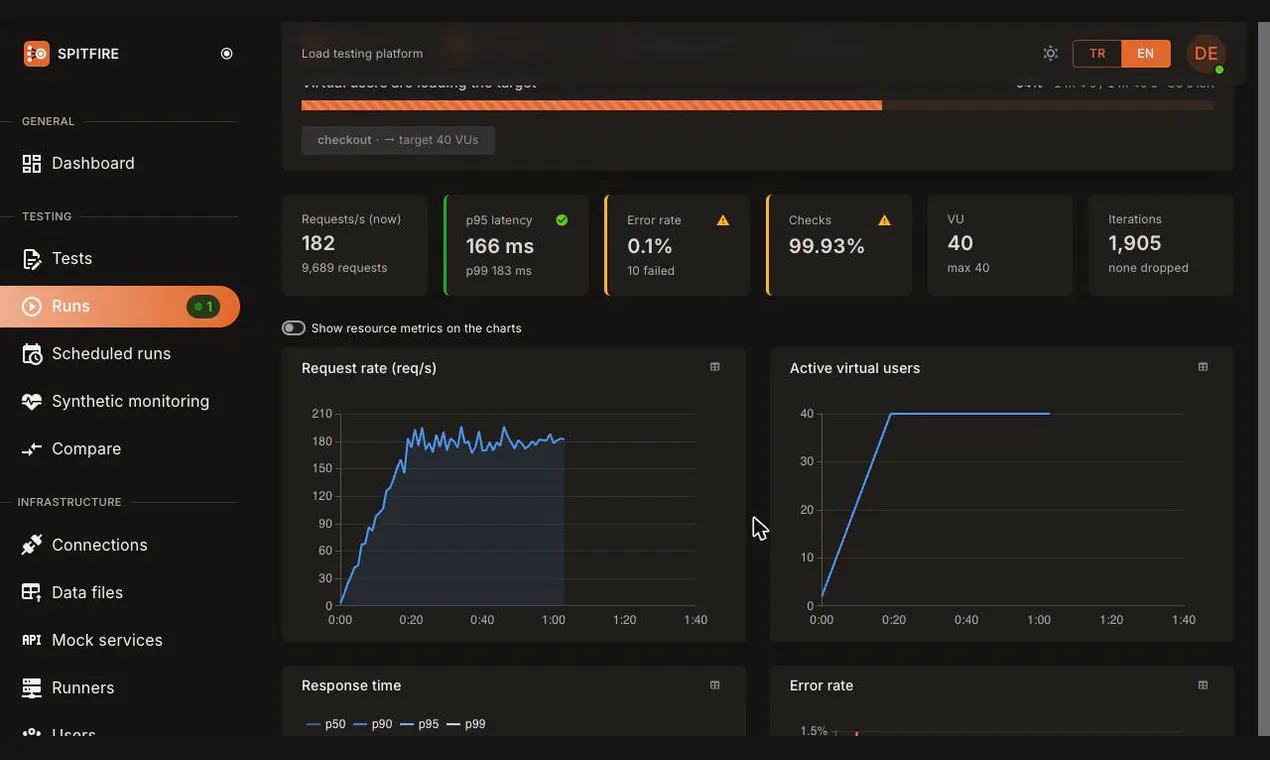The image size is (1270, 760).
Task: Open Dashboard via its sidebar icon
Action: [32, 163]
